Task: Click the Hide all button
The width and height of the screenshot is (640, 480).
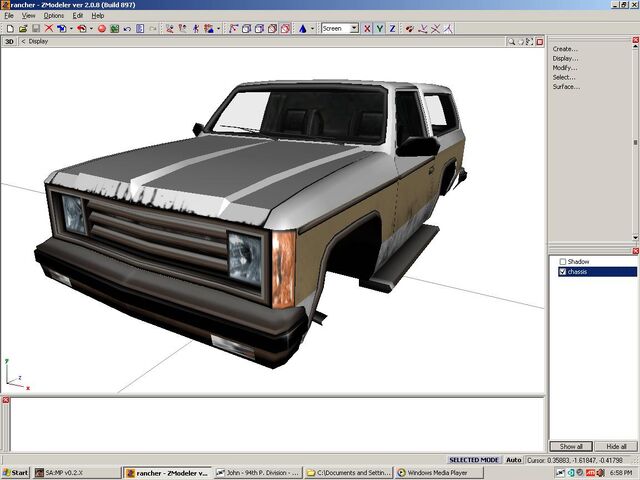Action: pyautogui.click(x=616, y=446)
